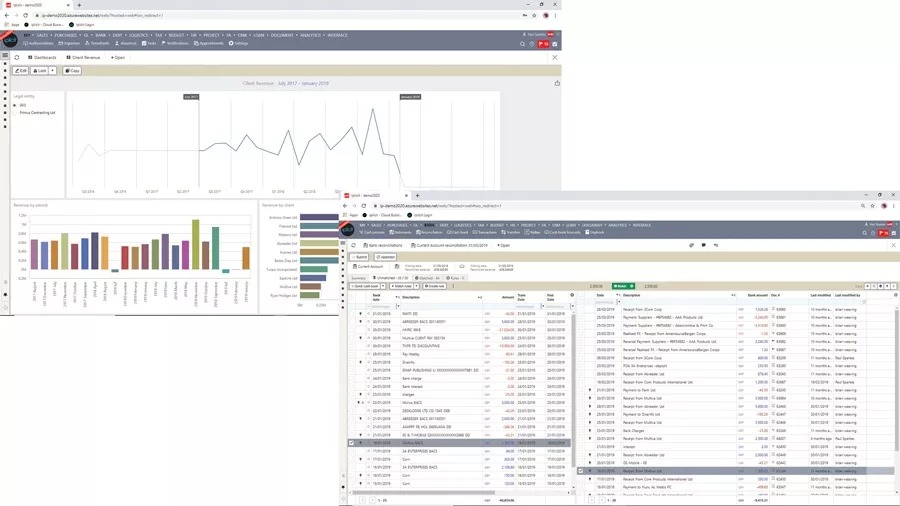Open ANALYTICS menu in dashboard window
The height and width of the screenshot is (506, 900).
point(312,35)
